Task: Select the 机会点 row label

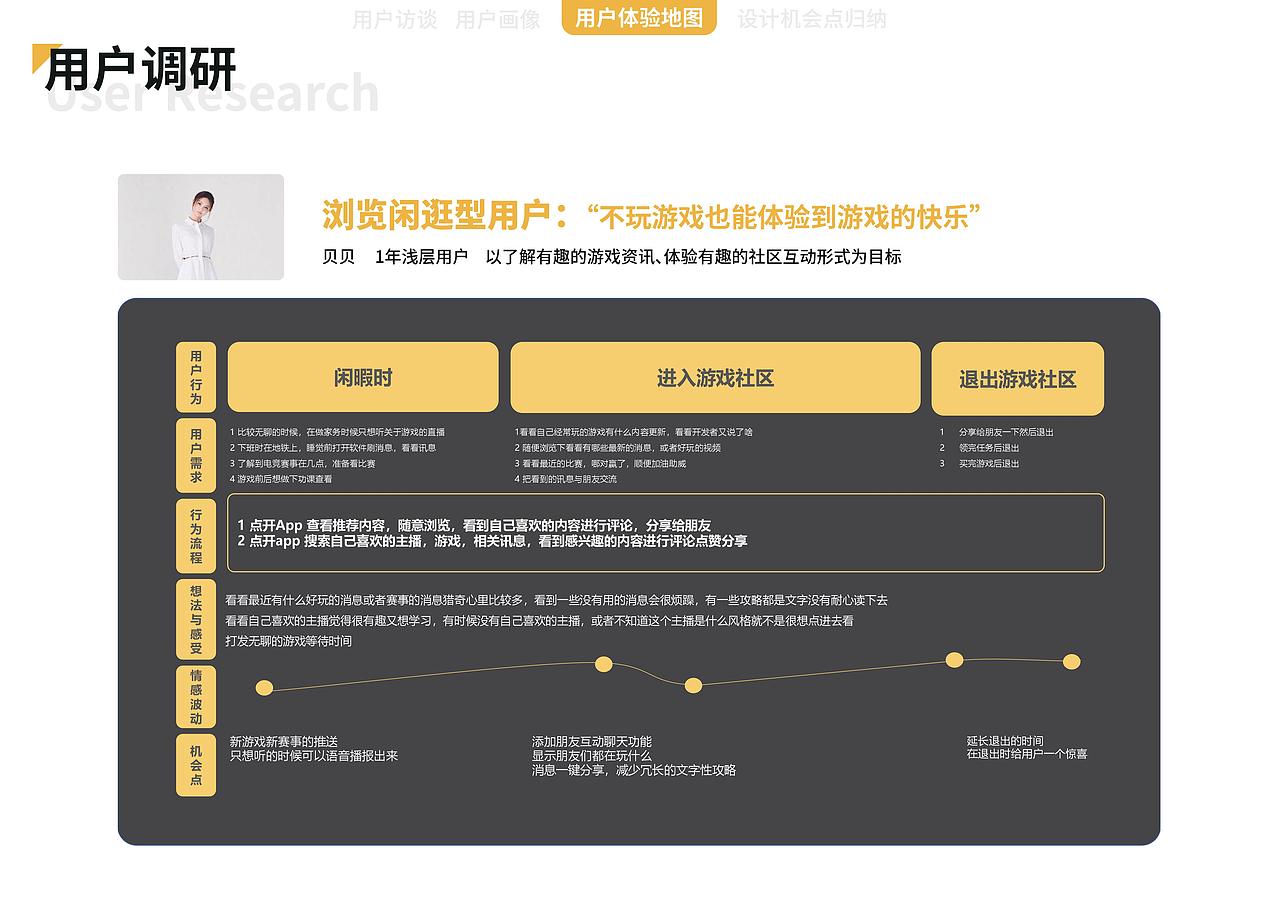Action: 196,765
